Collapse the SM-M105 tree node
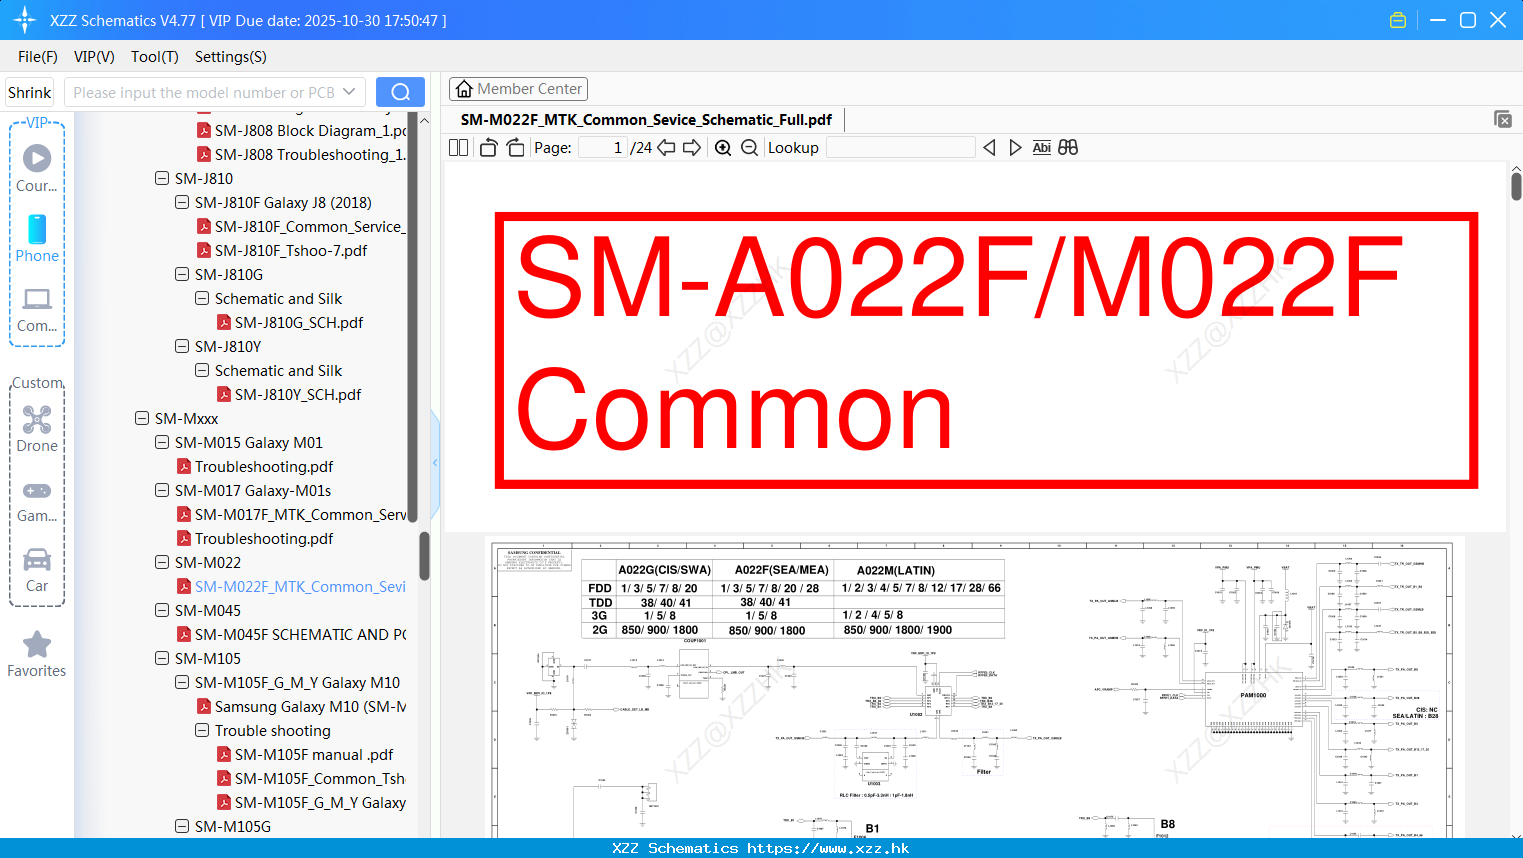This screenshot has width=1523, height=858. click(x=162, y=658)
